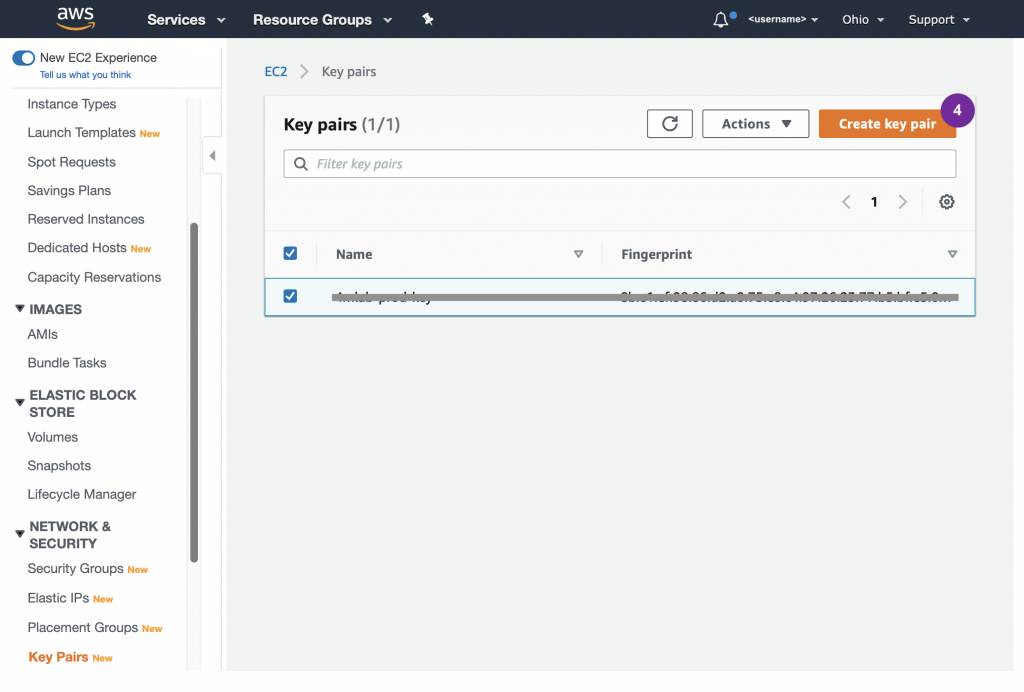
Task: Uncheck the listed key pair row checkbox
Action: click(x=290, y=296)
